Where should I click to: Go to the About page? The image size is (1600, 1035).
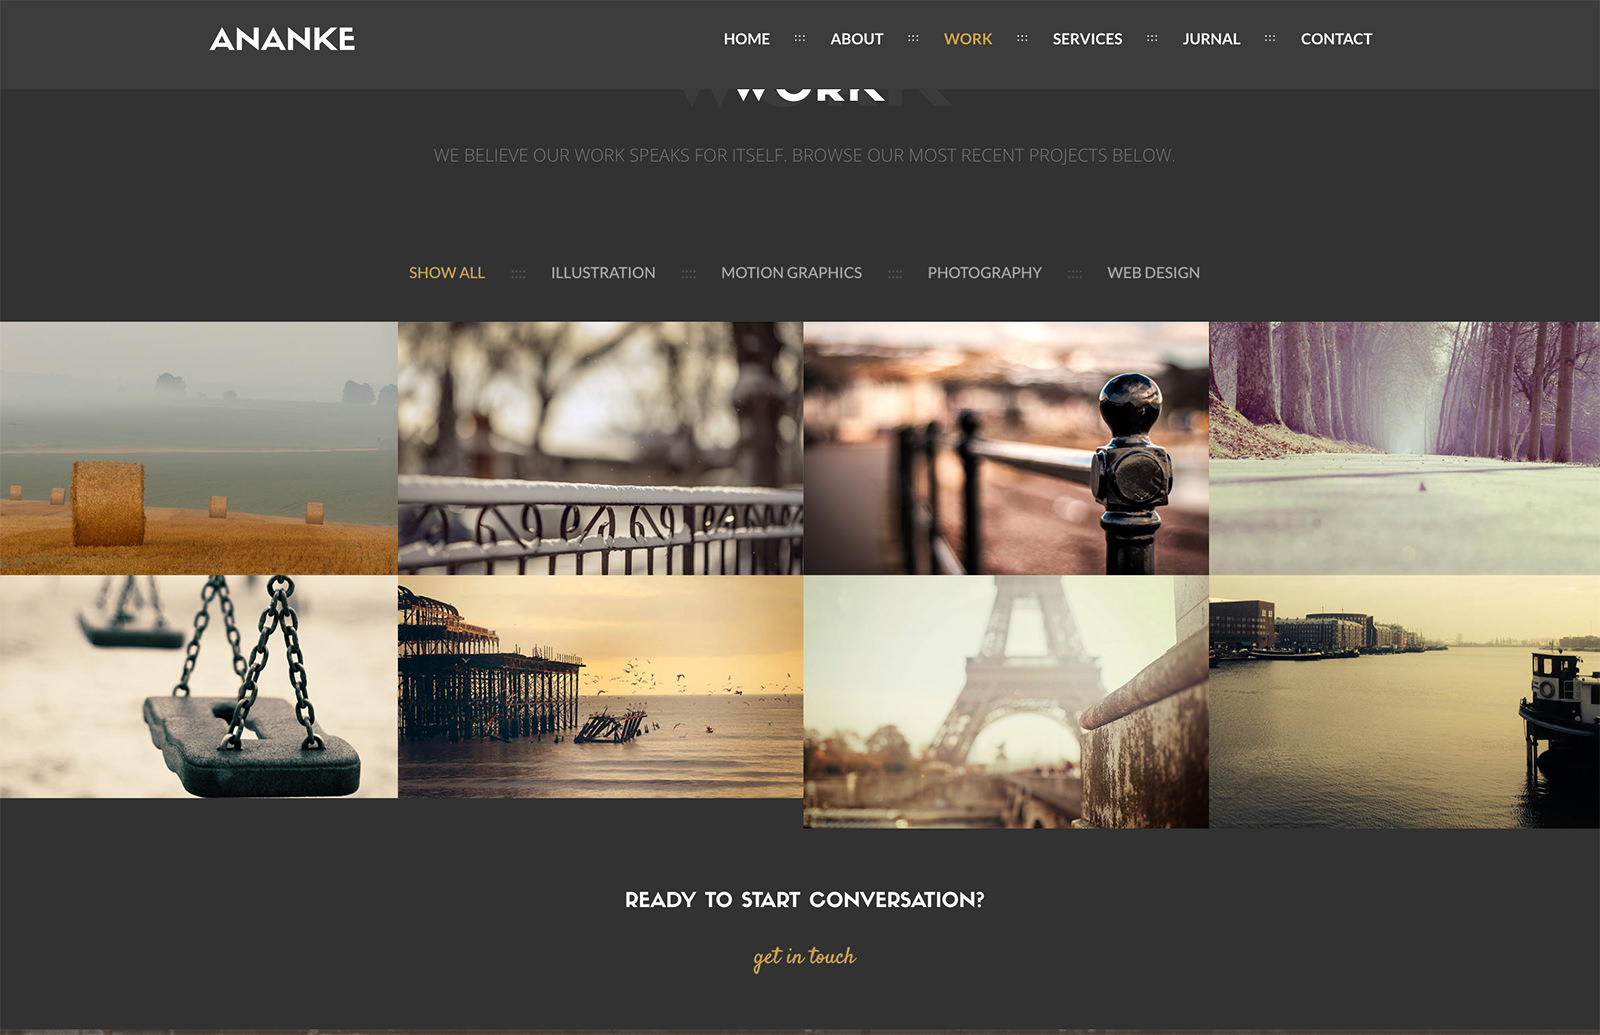856,39
